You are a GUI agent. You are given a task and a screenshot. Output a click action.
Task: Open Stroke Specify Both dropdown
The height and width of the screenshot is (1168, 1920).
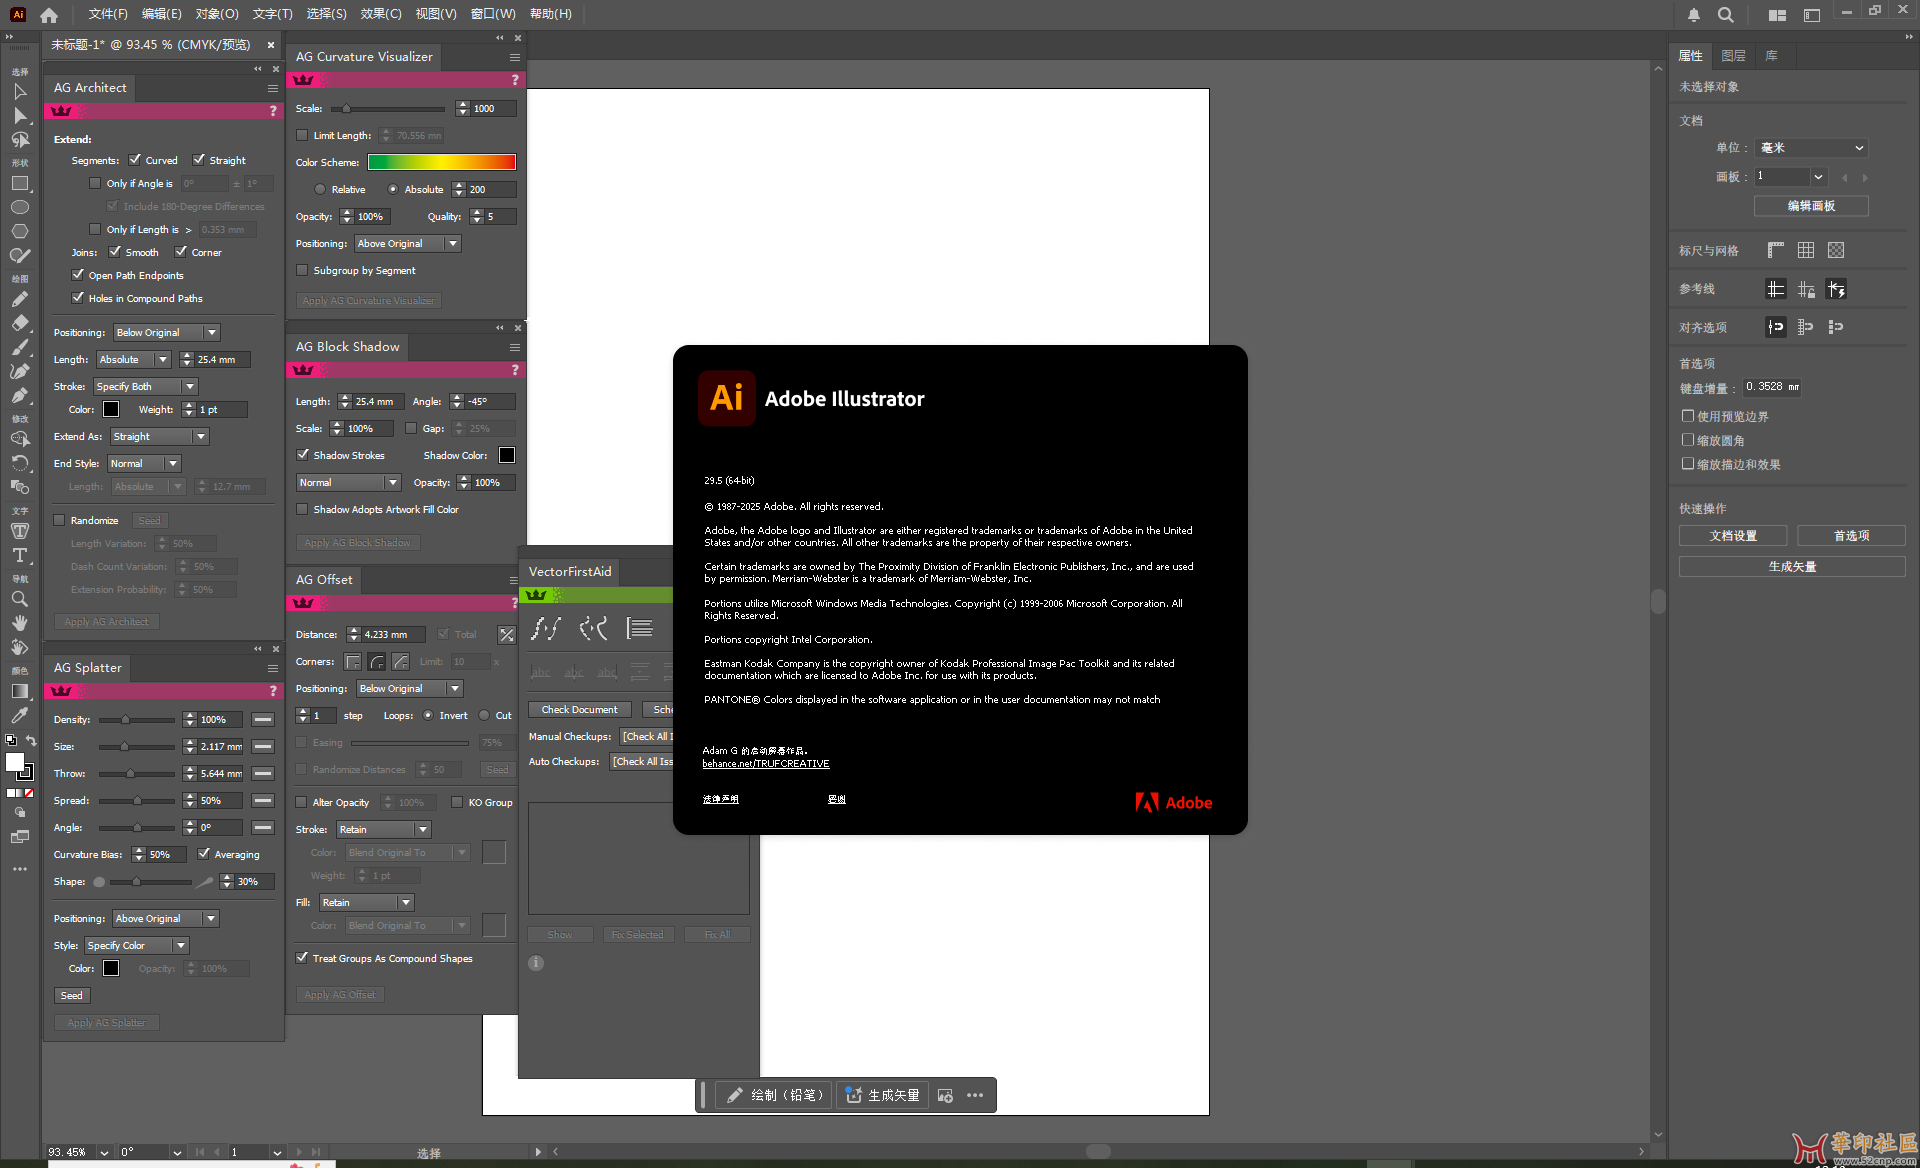[x=146, y=386]
